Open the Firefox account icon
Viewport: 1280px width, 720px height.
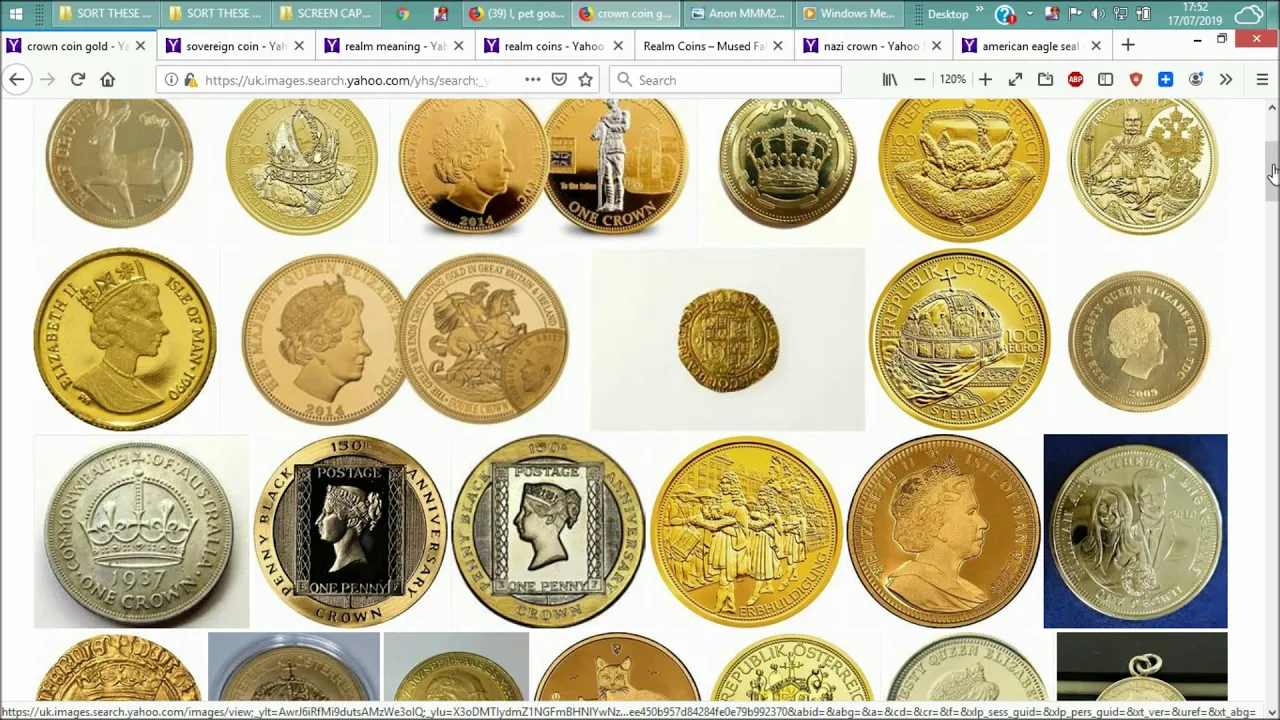[x=1195, y=80]
